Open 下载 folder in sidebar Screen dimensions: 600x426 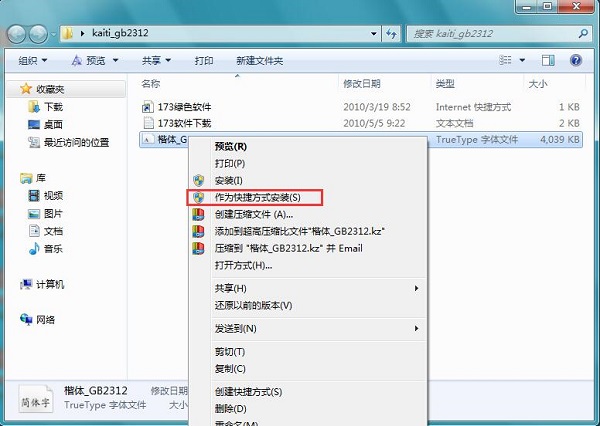pos(45,107)
